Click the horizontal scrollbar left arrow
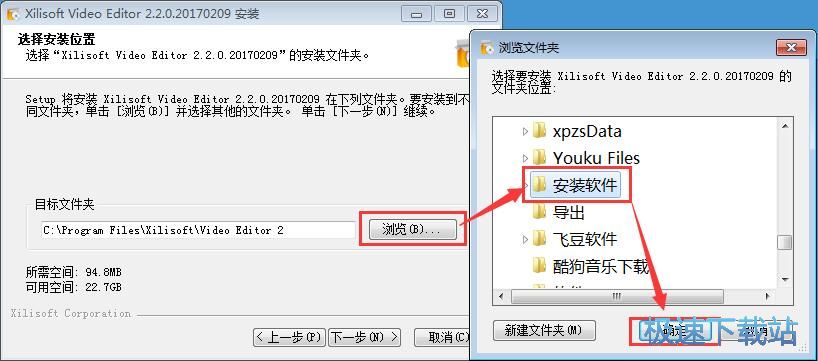 (x=501, y=297)
